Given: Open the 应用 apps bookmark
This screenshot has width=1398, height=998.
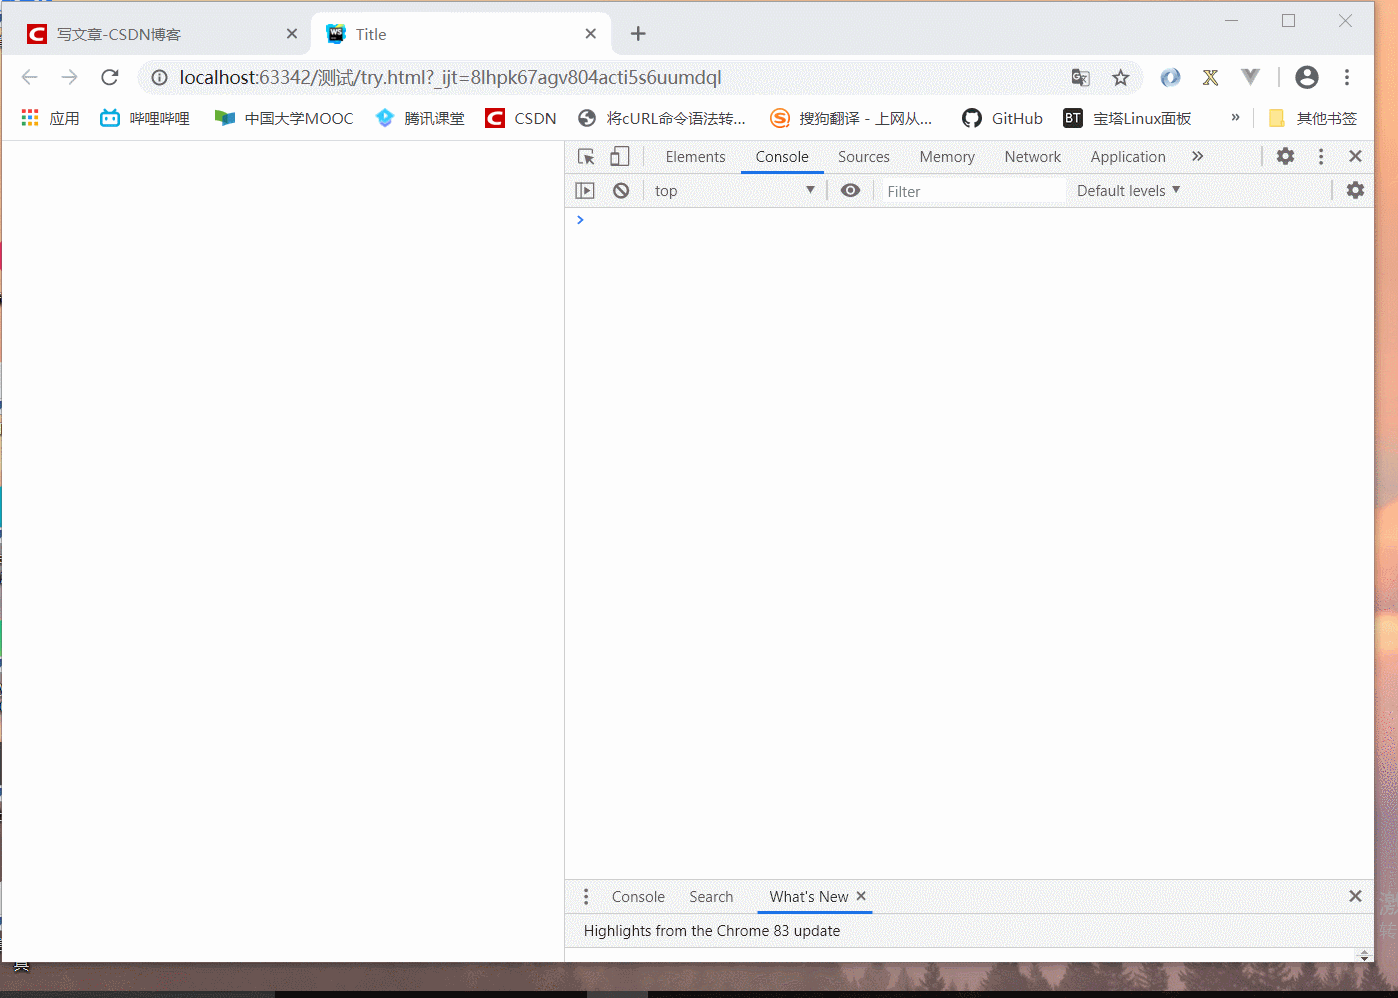Looking at the screenshot, I should pos(50,118).
